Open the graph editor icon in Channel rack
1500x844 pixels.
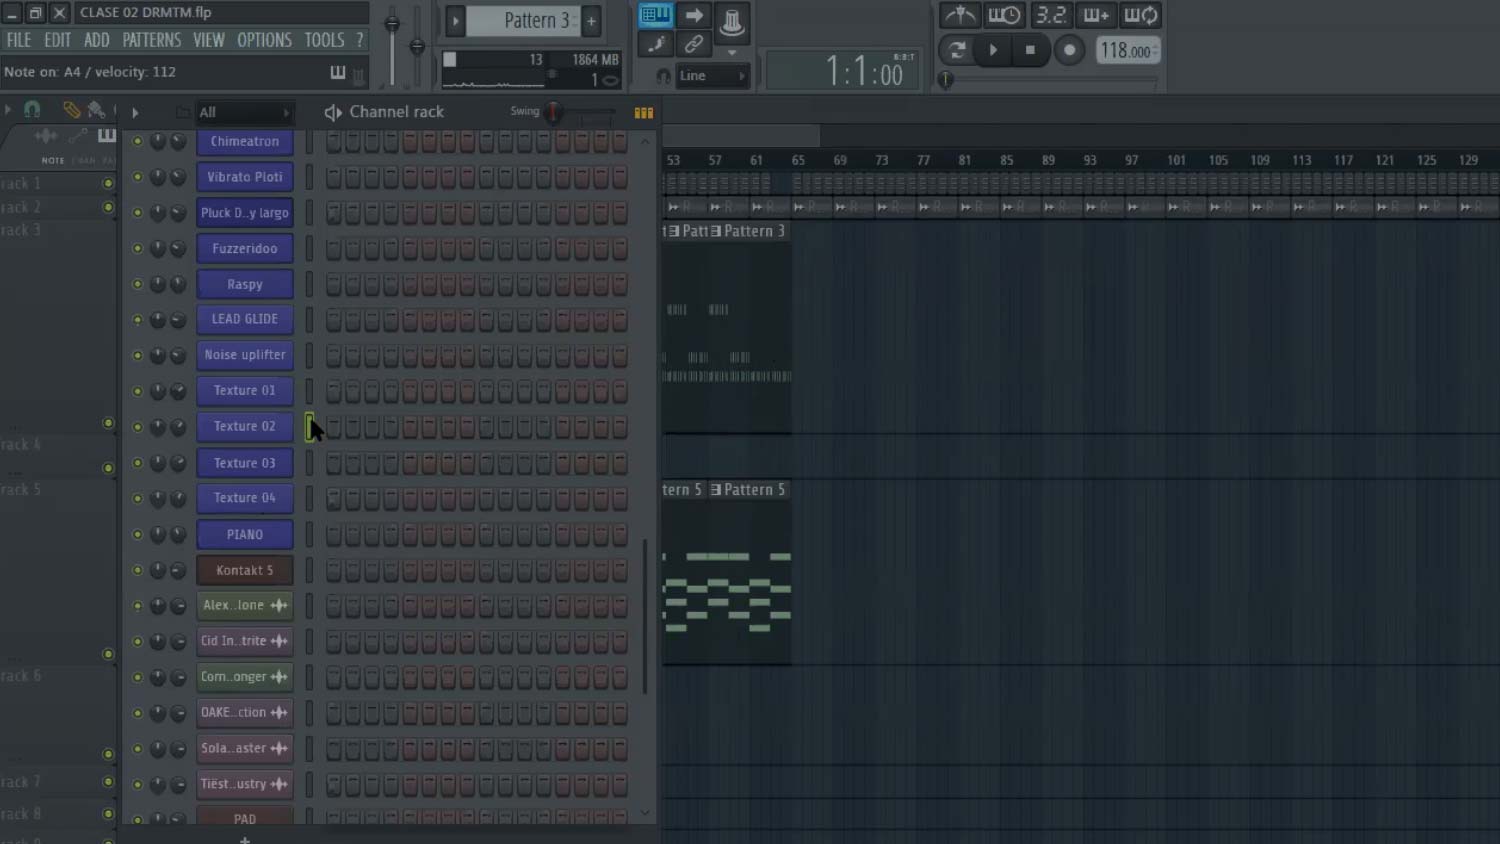click(644, 113)
